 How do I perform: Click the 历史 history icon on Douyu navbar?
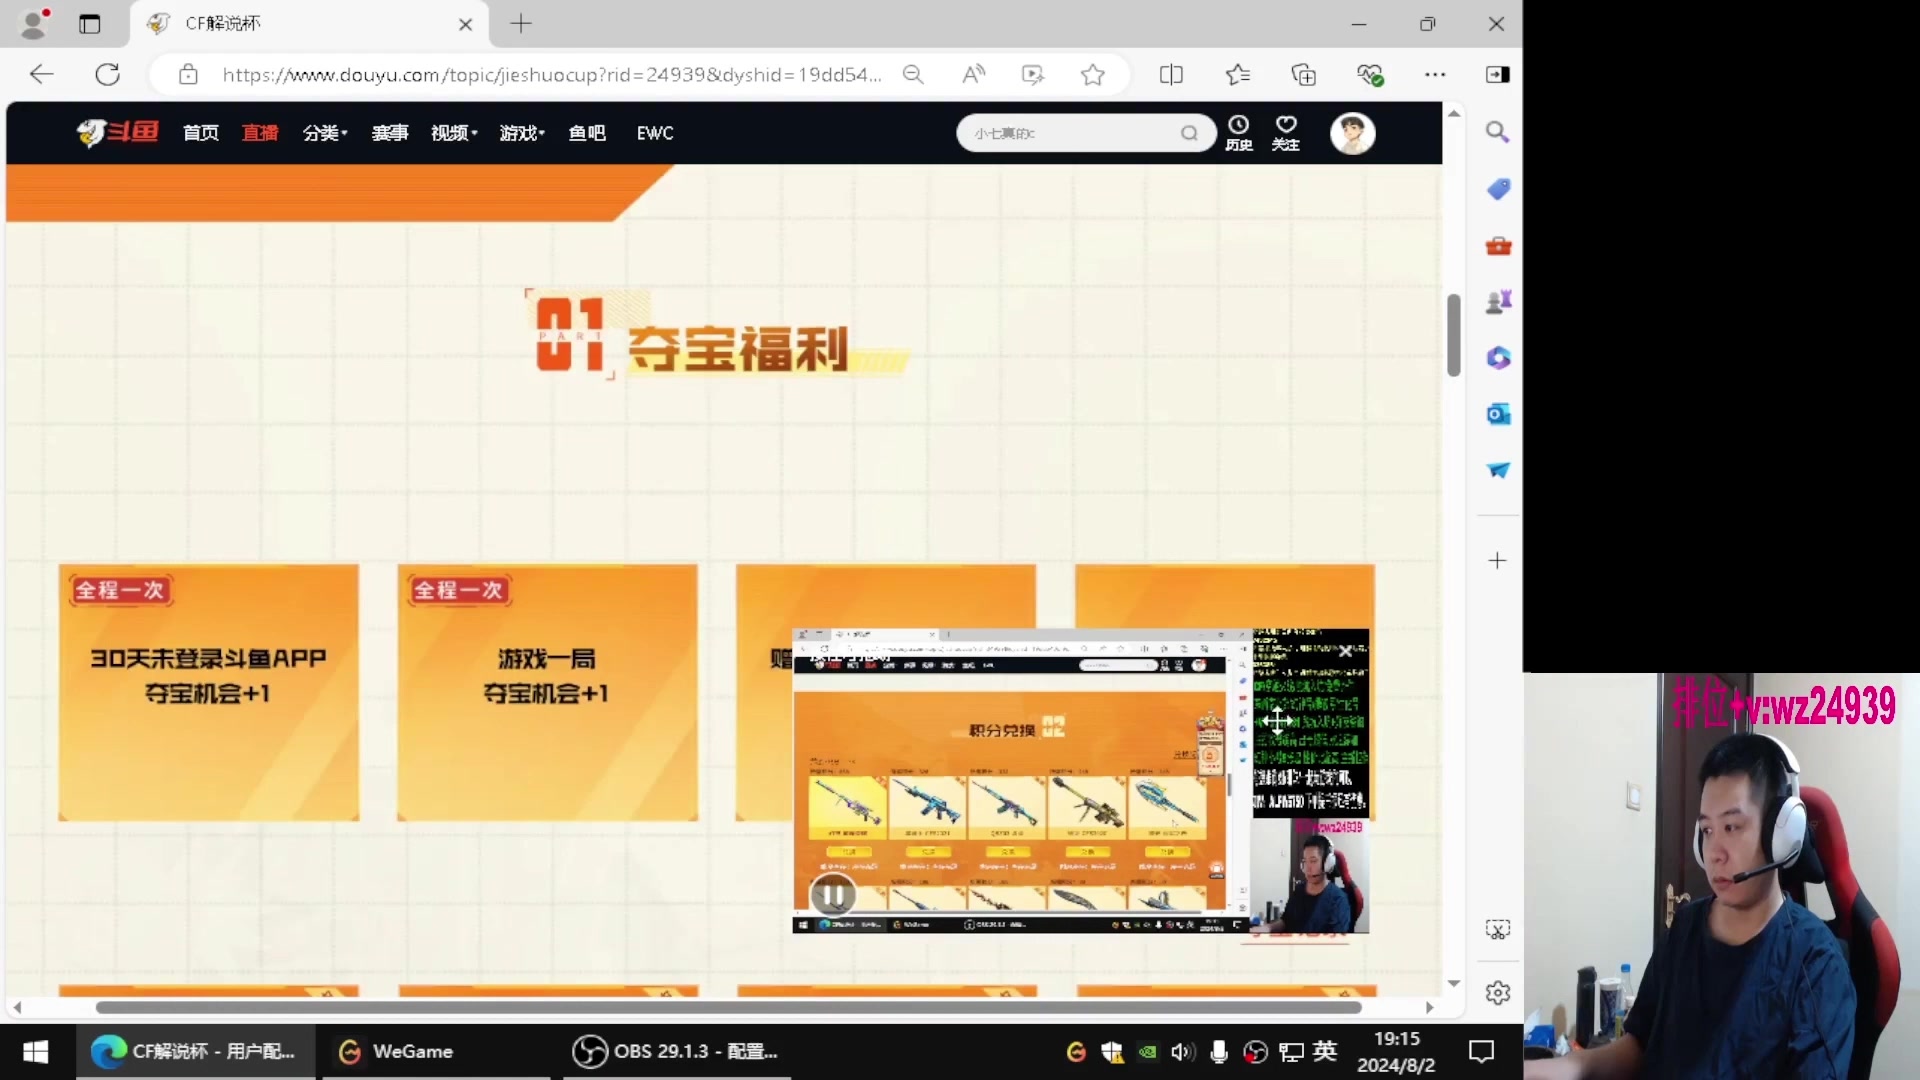tap(1238, 131)
